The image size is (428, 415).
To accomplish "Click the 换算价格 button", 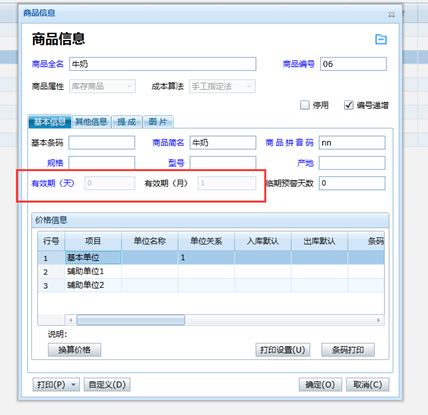I will (x=74, y=350).
